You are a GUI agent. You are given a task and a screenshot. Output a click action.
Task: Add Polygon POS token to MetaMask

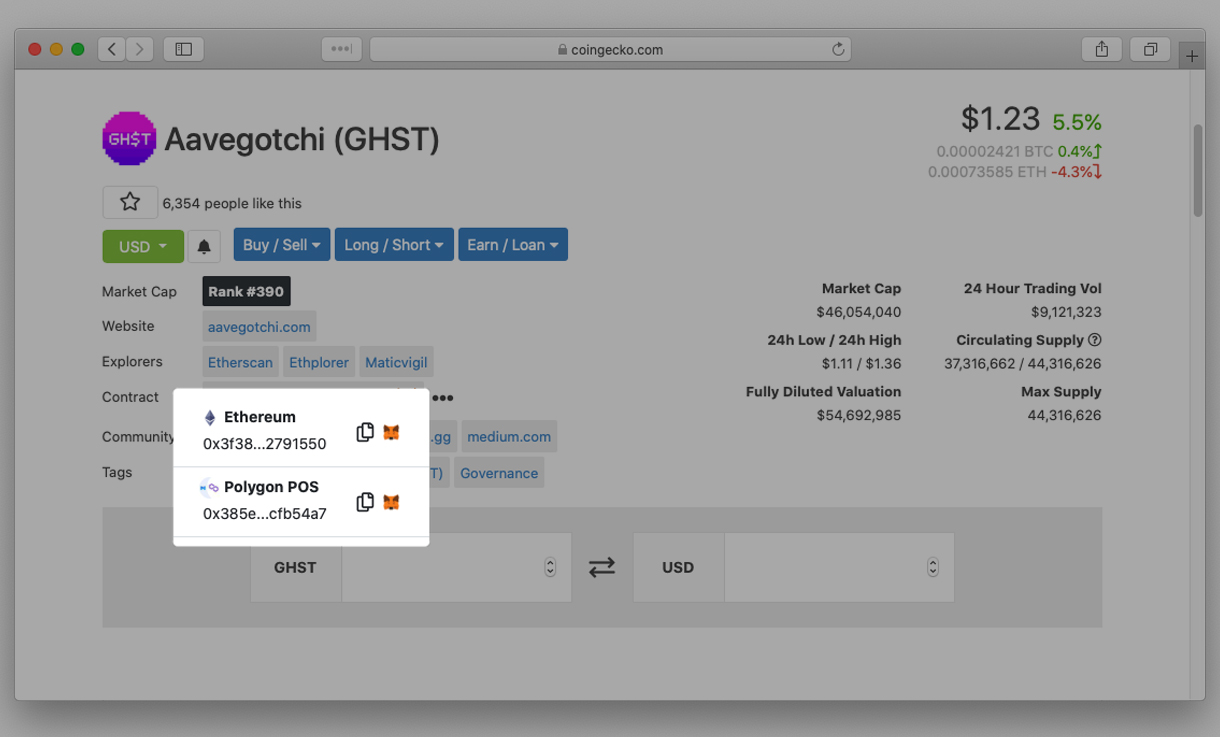click(392, 502)
